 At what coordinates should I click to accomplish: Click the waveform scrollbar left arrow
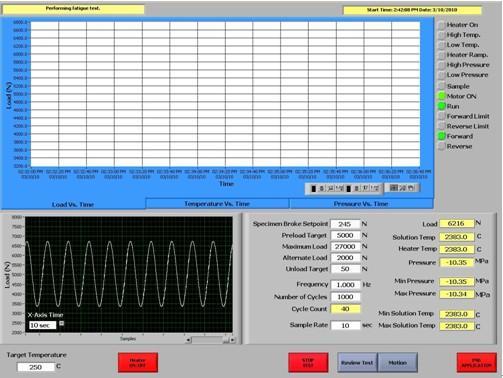[x=188, y=340]
